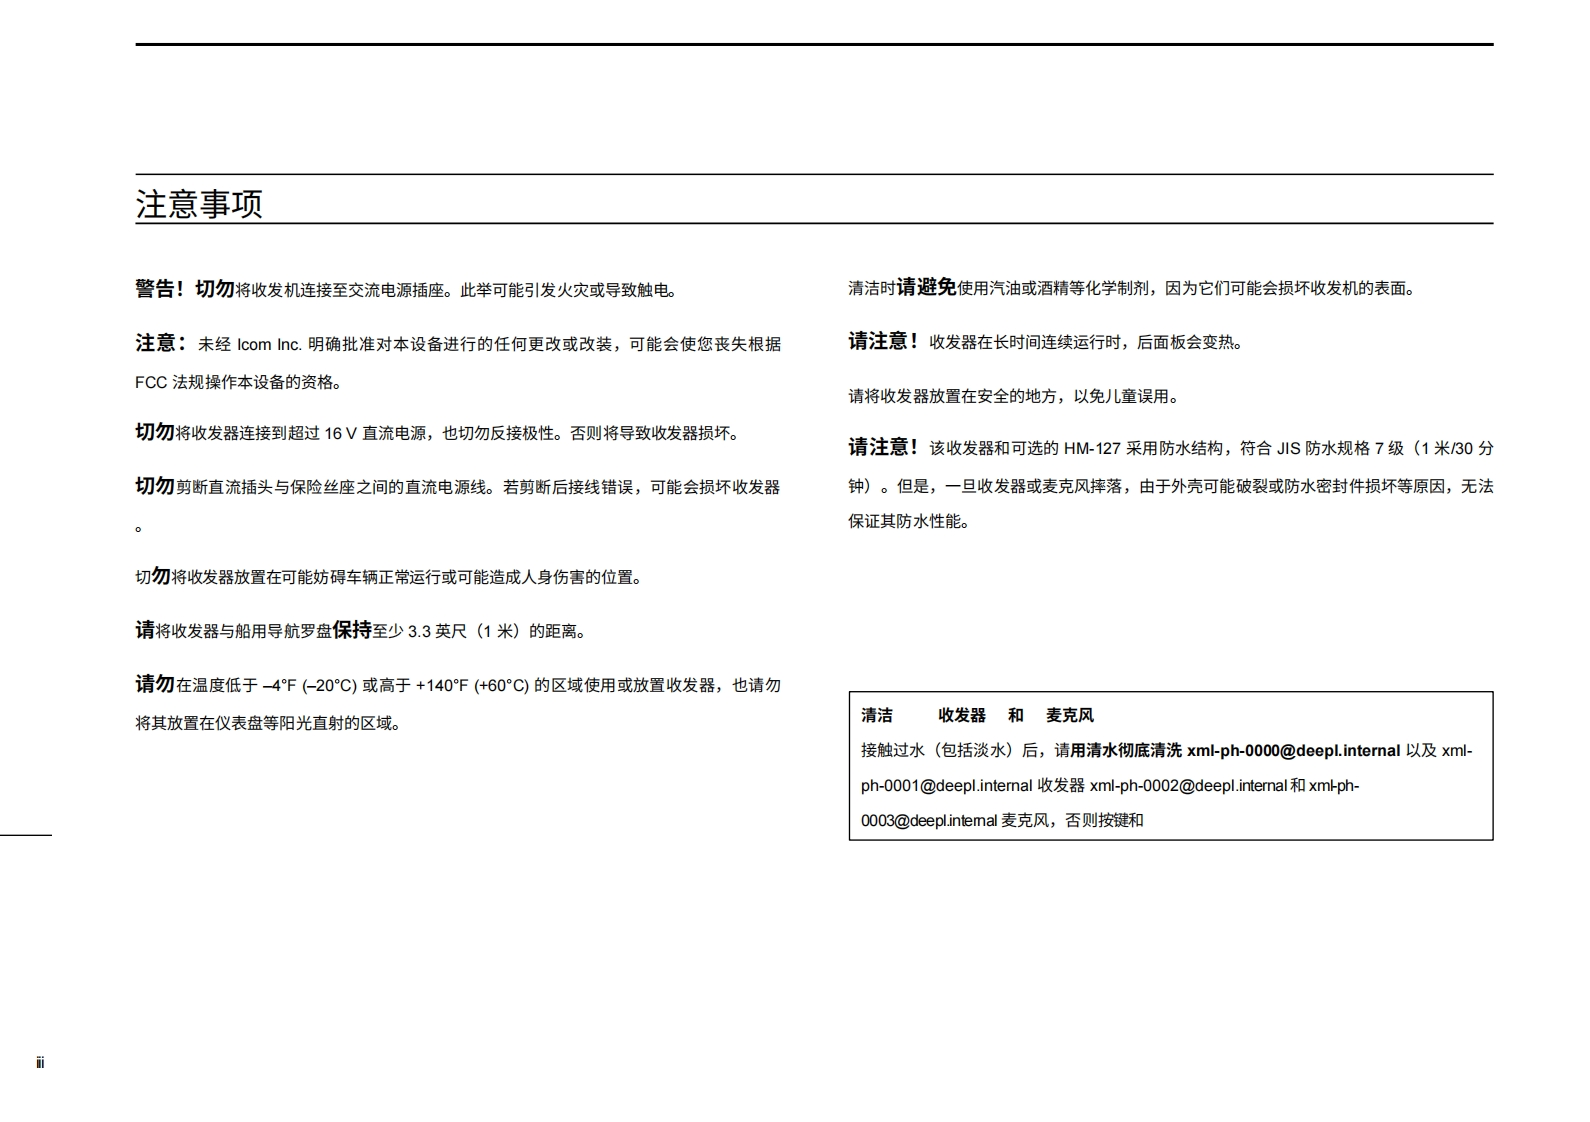
Task: Click the bold 清洁 box heading
Action: coord(877,716)
